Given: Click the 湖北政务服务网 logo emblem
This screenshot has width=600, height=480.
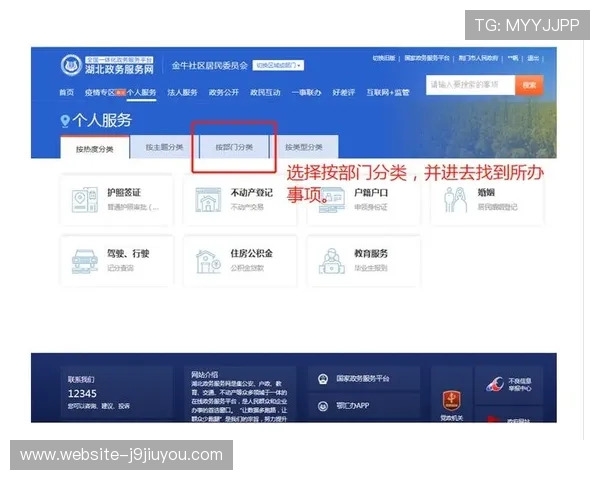Looking at the screenshot, I should [x=72, y=65].
